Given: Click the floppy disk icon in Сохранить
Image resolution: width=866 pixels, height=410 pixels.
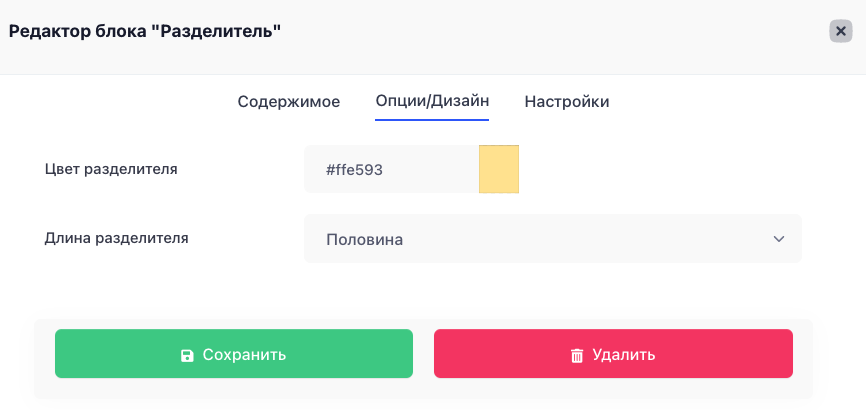Looking at the screenshot, I should pos(187,355).
